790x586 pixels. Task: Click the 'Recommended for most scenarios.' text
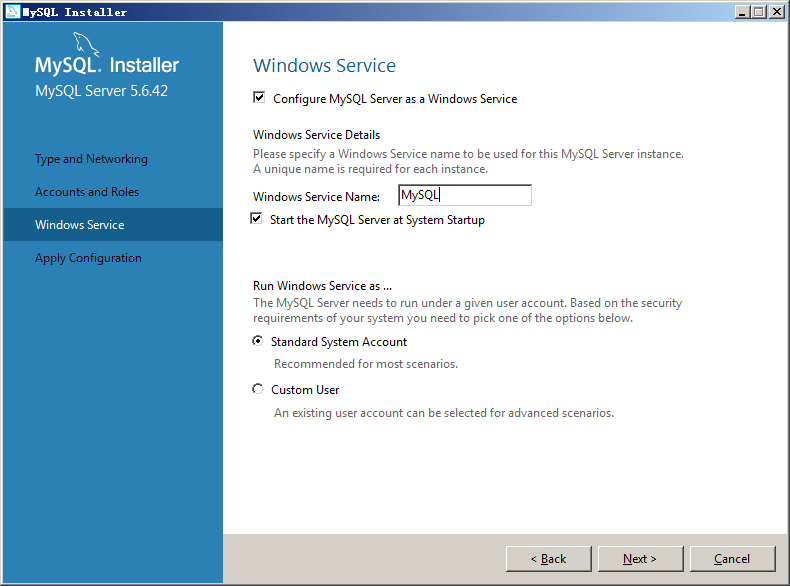(x=366, y=364)
